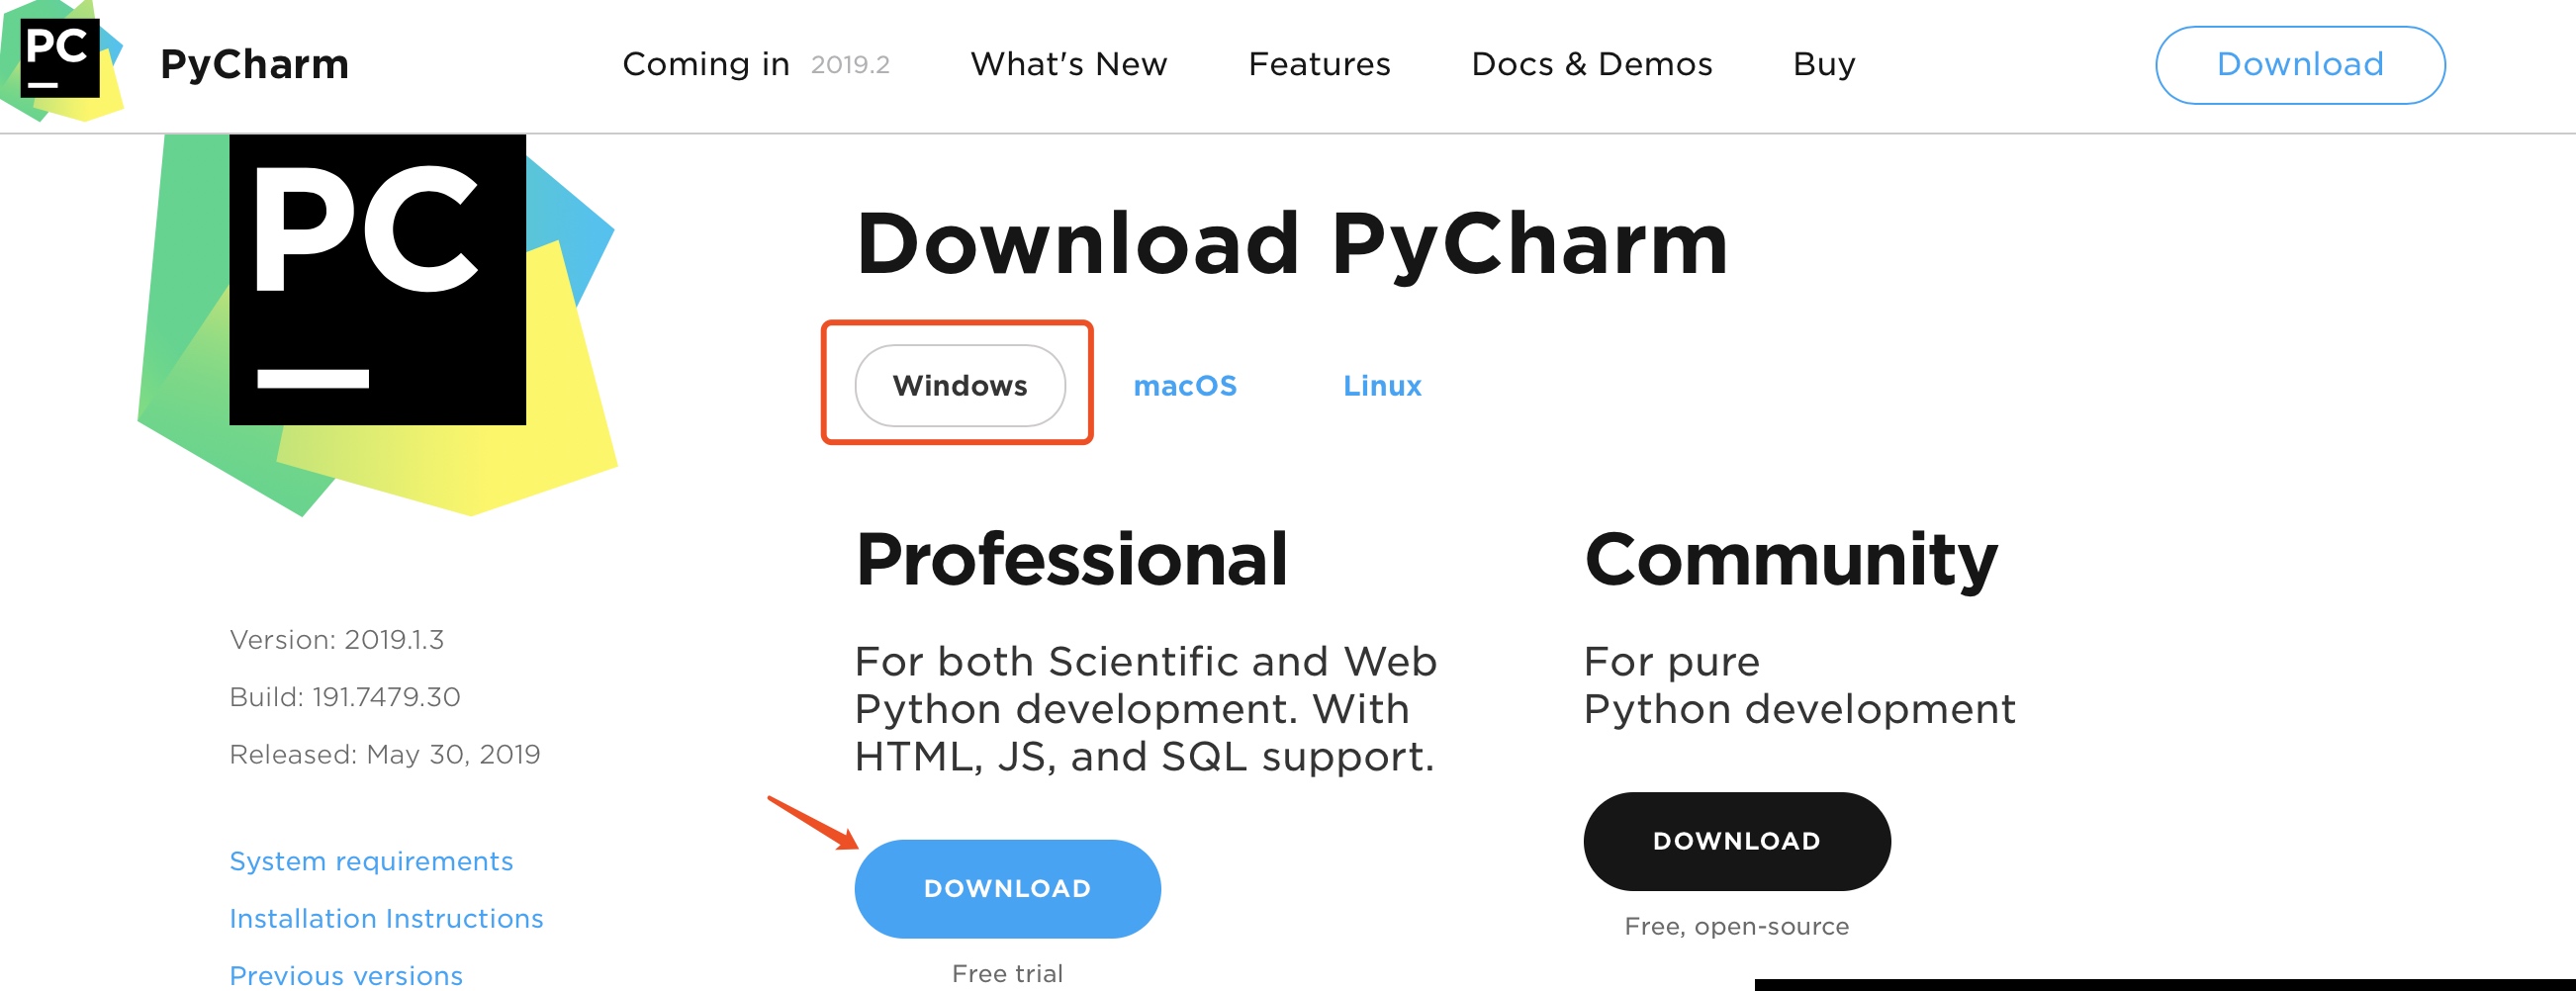The width and height of the screenshot is (2576, 991).
Task: Click the Released: May 30, 2019 text
Action: click(x=385, y=753)
